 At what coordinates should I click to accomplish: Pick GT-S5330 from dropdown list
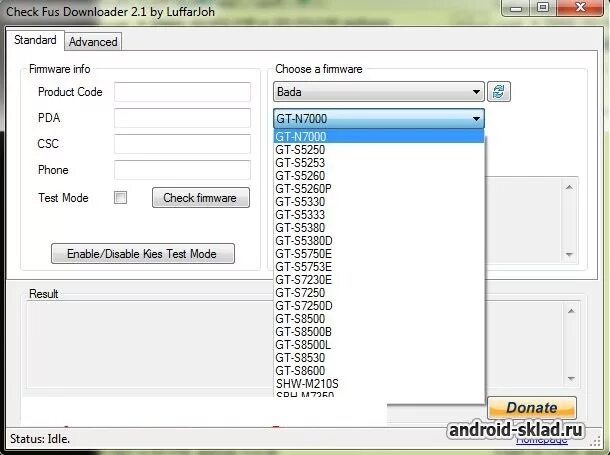(379, 201)
